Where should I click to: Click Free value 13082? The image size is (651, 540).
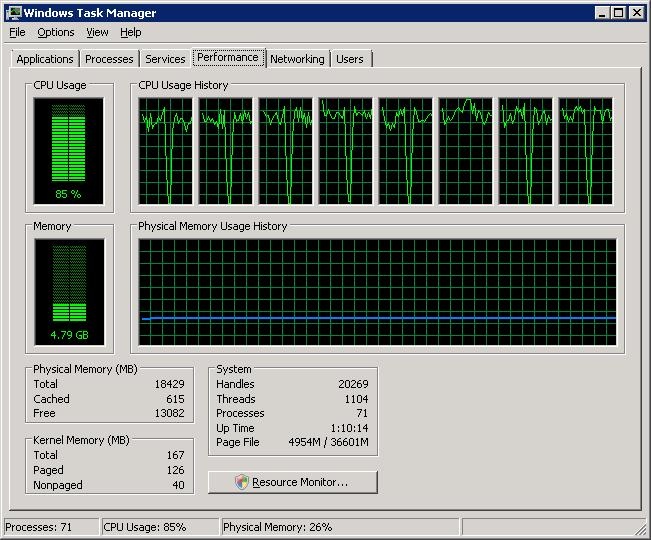coord(169,413)
